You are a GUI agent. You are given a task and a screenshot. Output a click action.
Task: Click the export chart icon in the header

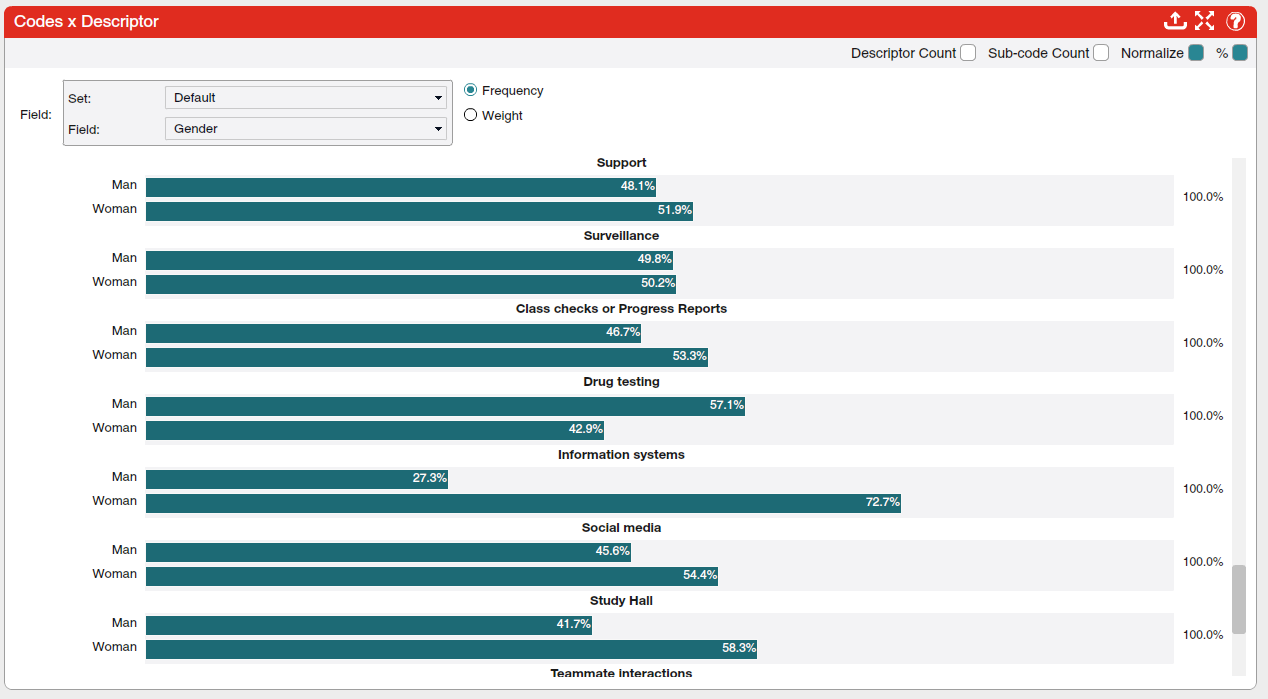[1175, 20]
